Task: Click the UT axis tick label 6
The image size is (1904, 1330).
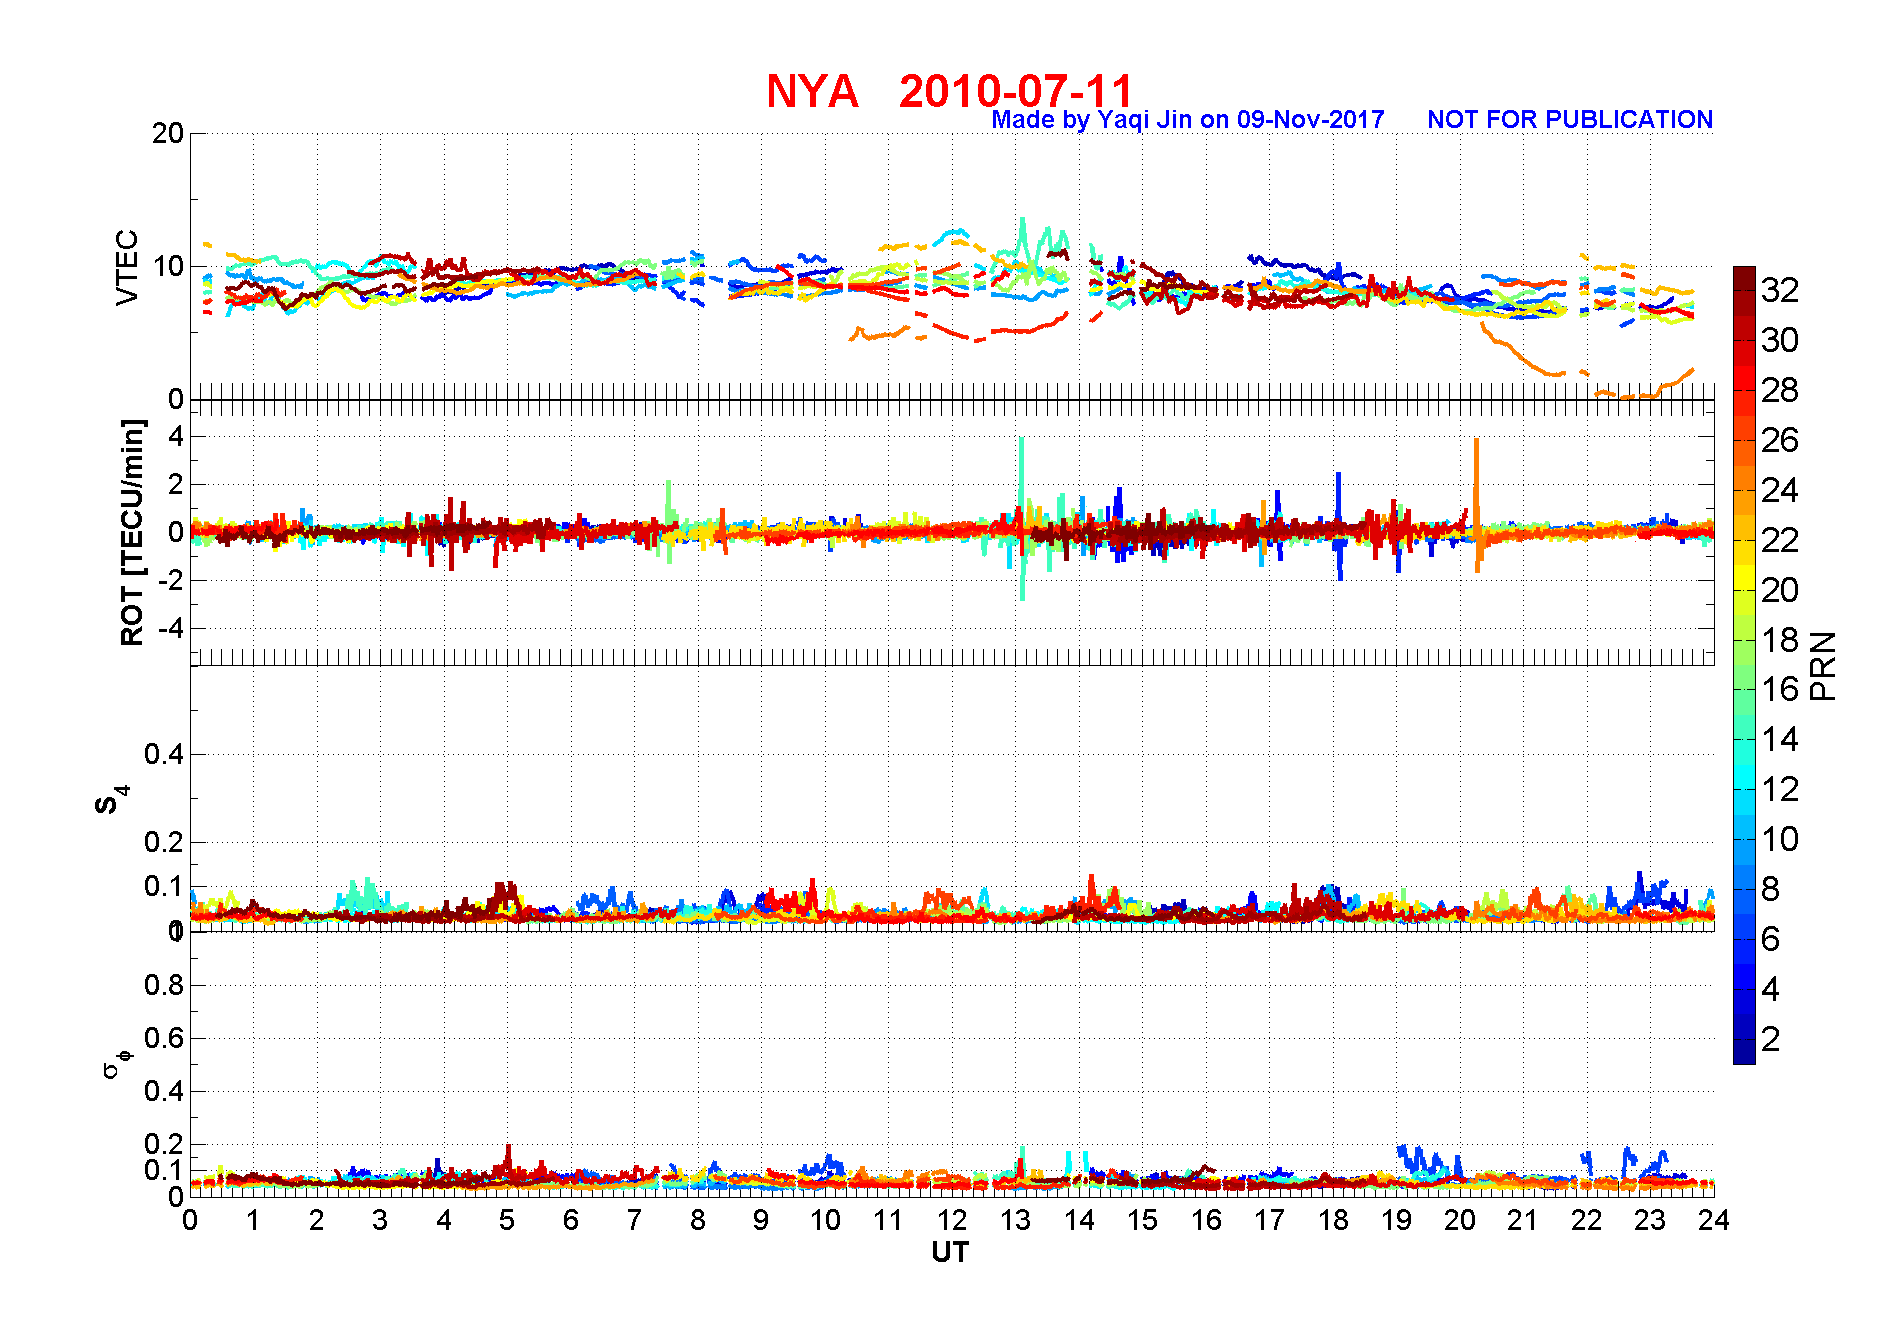Action: point(571,1220)
